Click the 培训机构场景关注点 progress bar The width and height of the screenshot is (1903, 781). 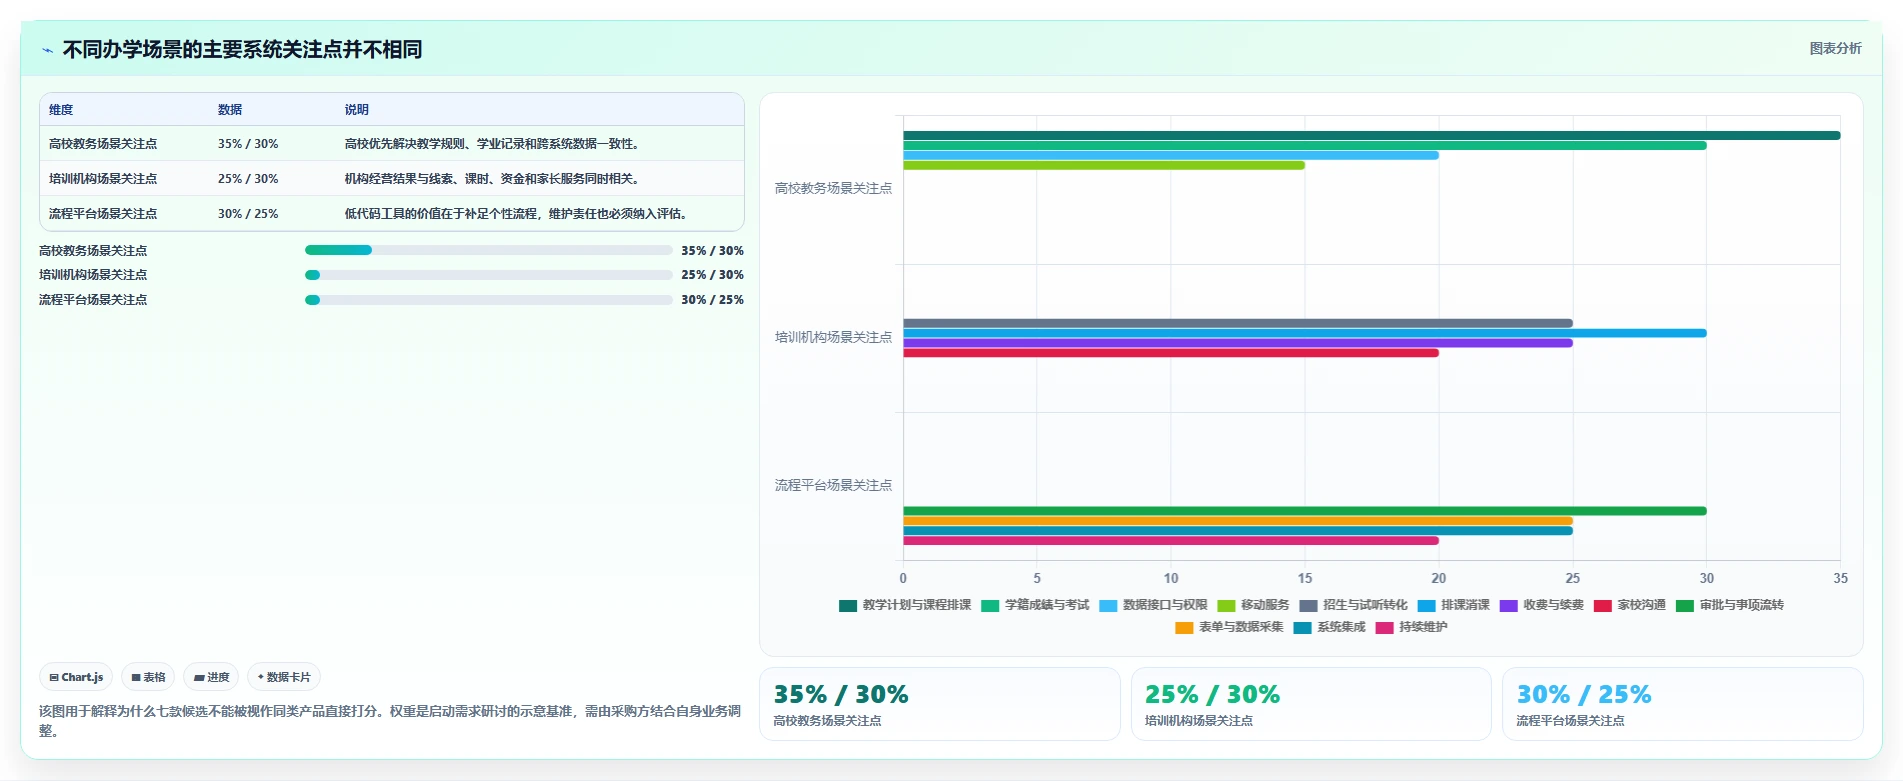[x=488, y=275]
